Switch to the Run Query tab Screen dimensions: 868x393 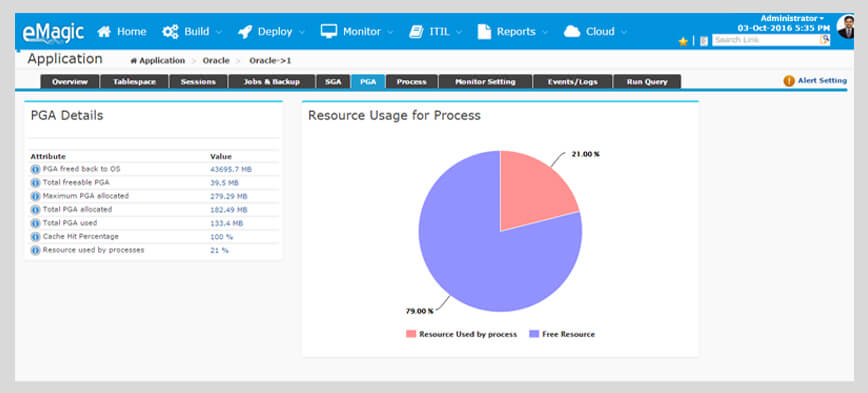[x=647, y=82]
